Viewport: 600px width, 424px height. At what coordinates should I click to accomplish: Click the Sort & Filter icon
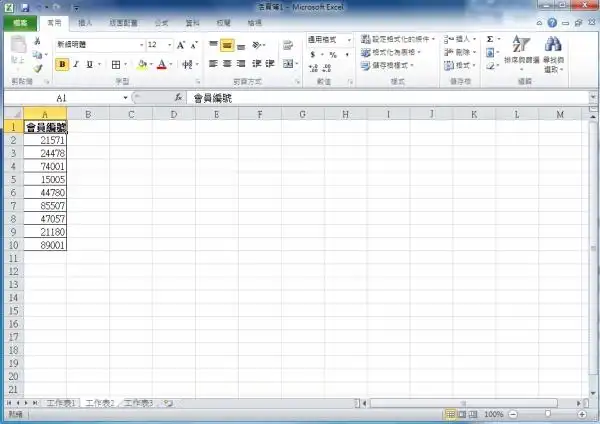coord(520,44)
